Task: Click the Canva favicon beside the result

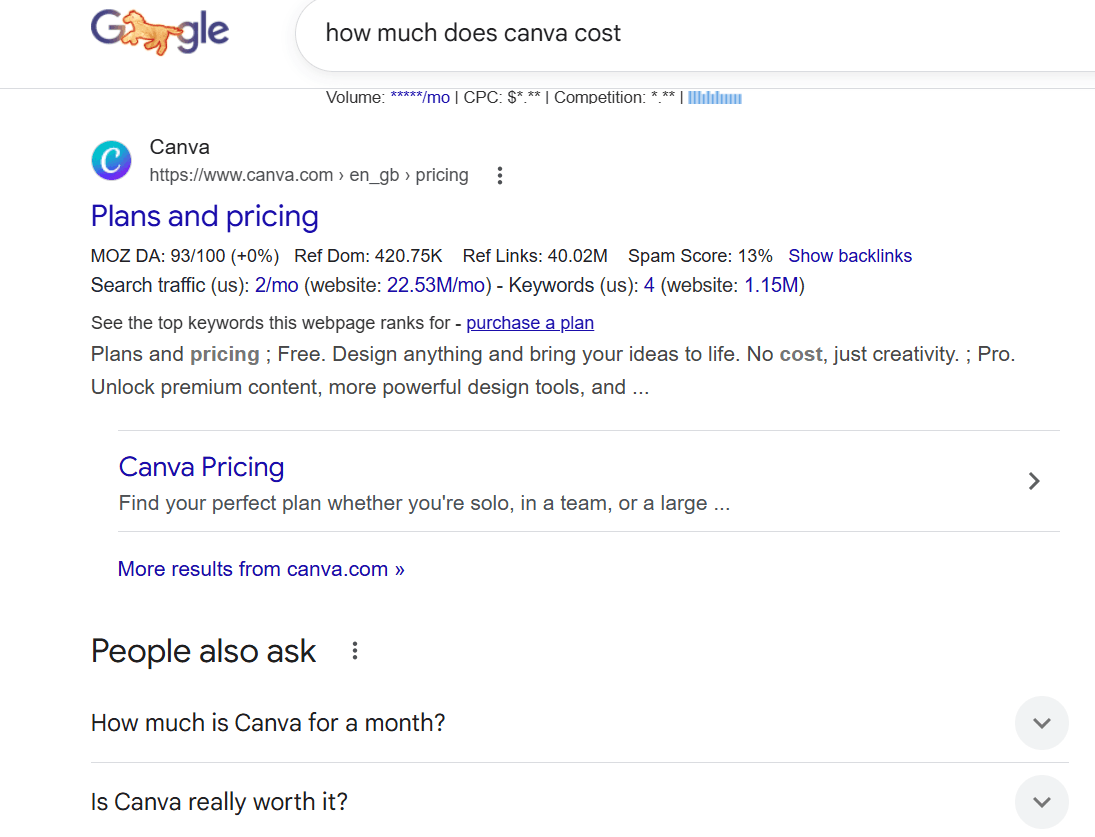Action: [x=111, y=160]
